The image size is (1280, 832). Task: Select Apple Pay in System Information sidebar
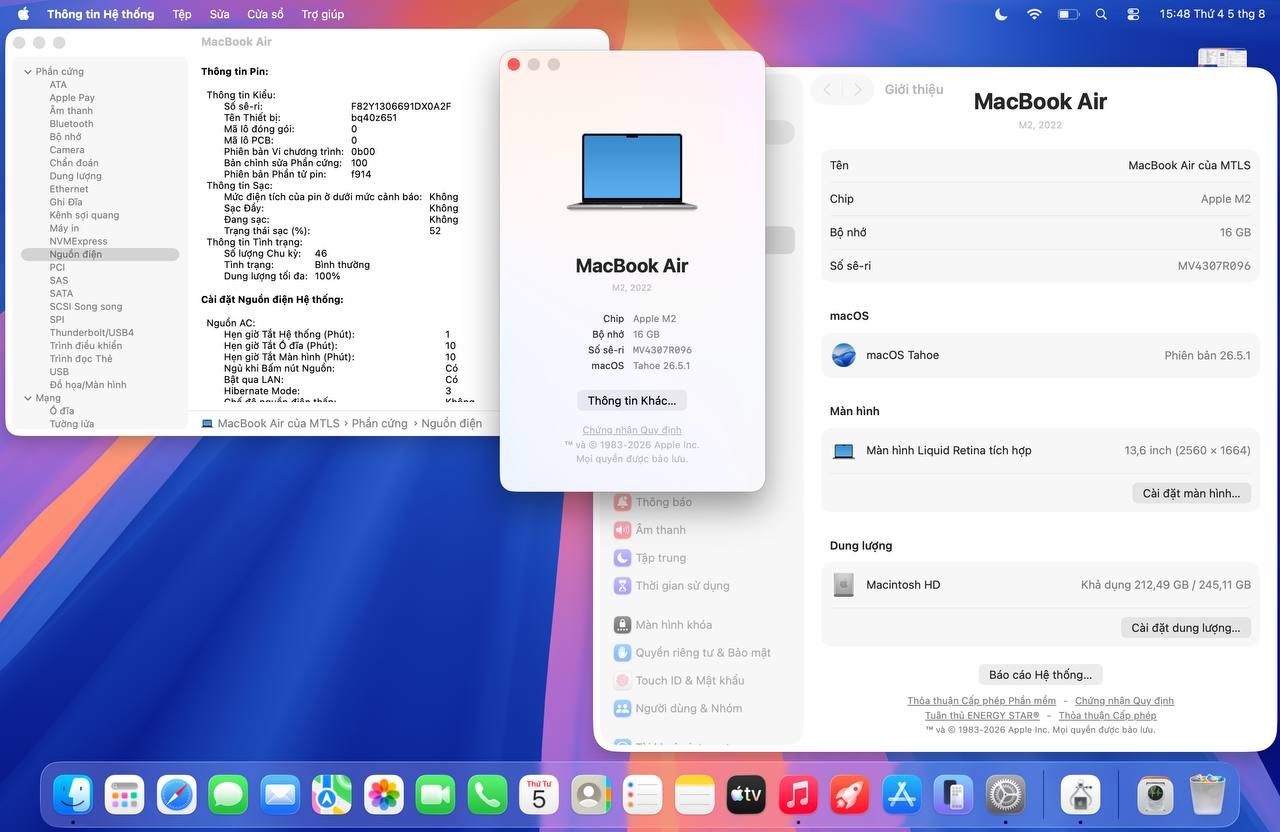[x=72, y=98]
